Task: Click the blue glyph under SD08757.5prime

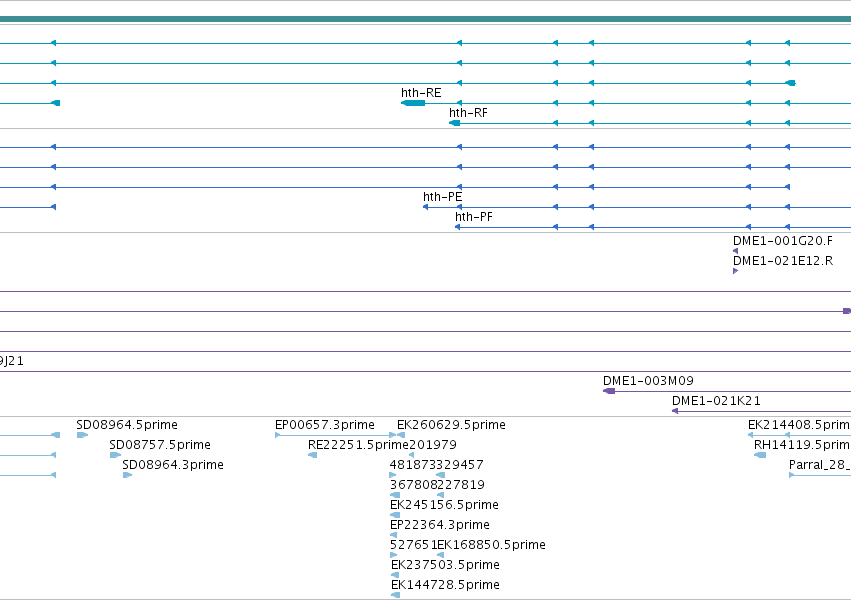Action: (x=115, y=455)
